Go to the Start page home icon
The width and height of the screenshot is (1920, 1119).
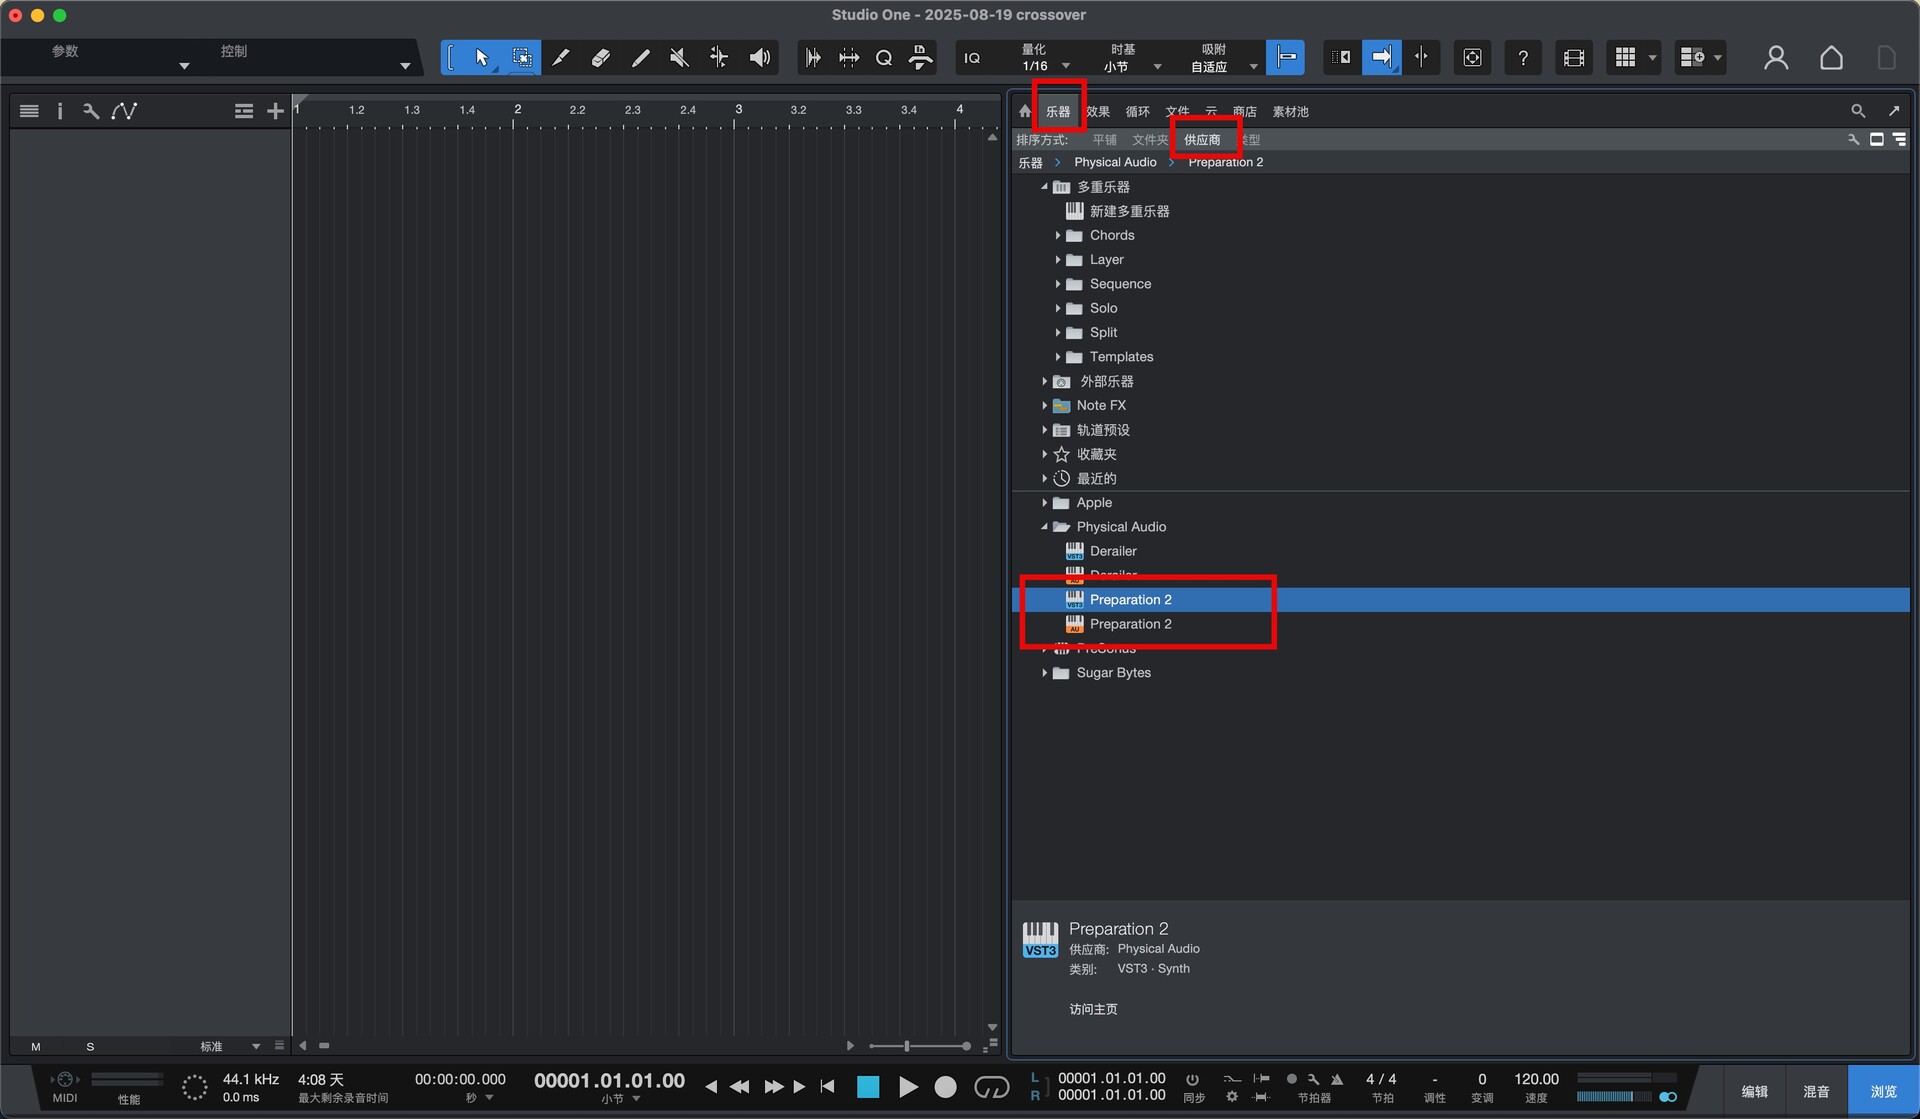tap(1831, 58)
